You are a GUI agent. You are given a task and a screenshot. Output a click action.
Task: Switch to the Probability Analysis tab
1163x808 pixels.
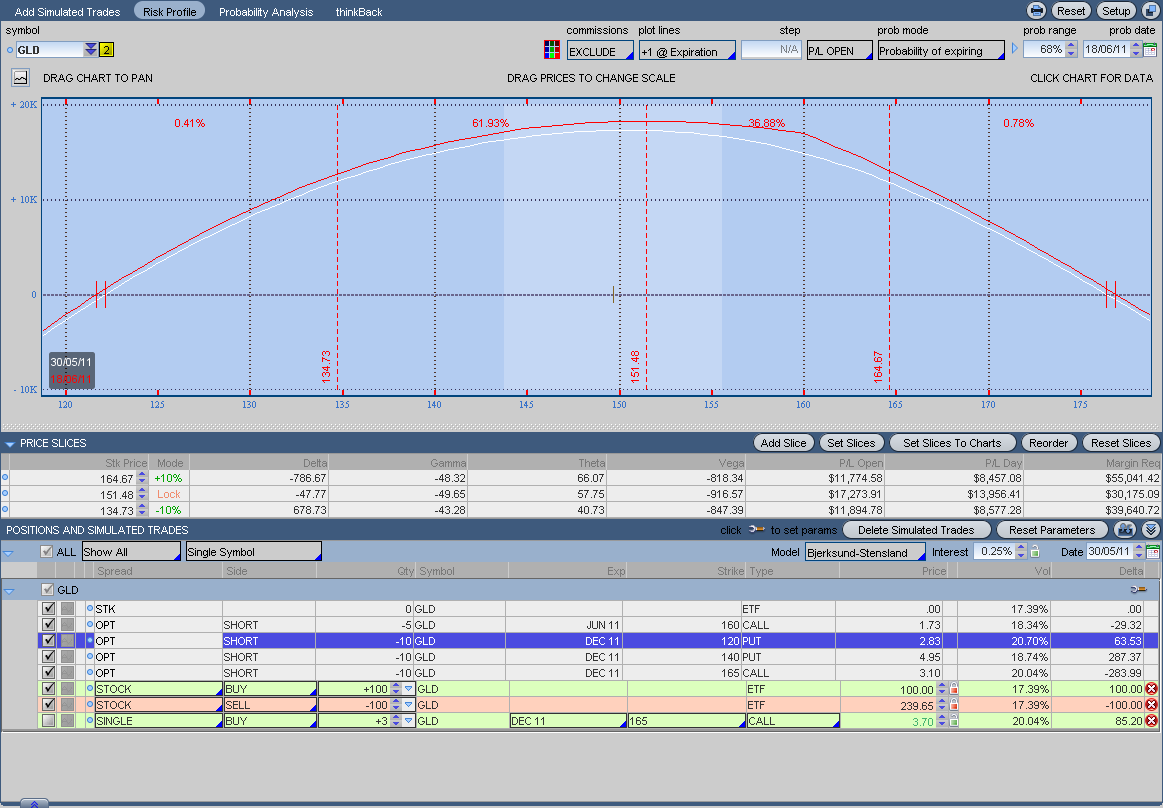coord(266,12)
